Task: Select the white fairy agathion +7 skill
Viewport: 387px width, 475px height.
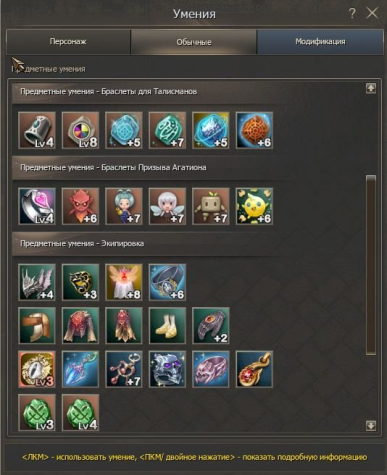Action: tap(167, 206)
